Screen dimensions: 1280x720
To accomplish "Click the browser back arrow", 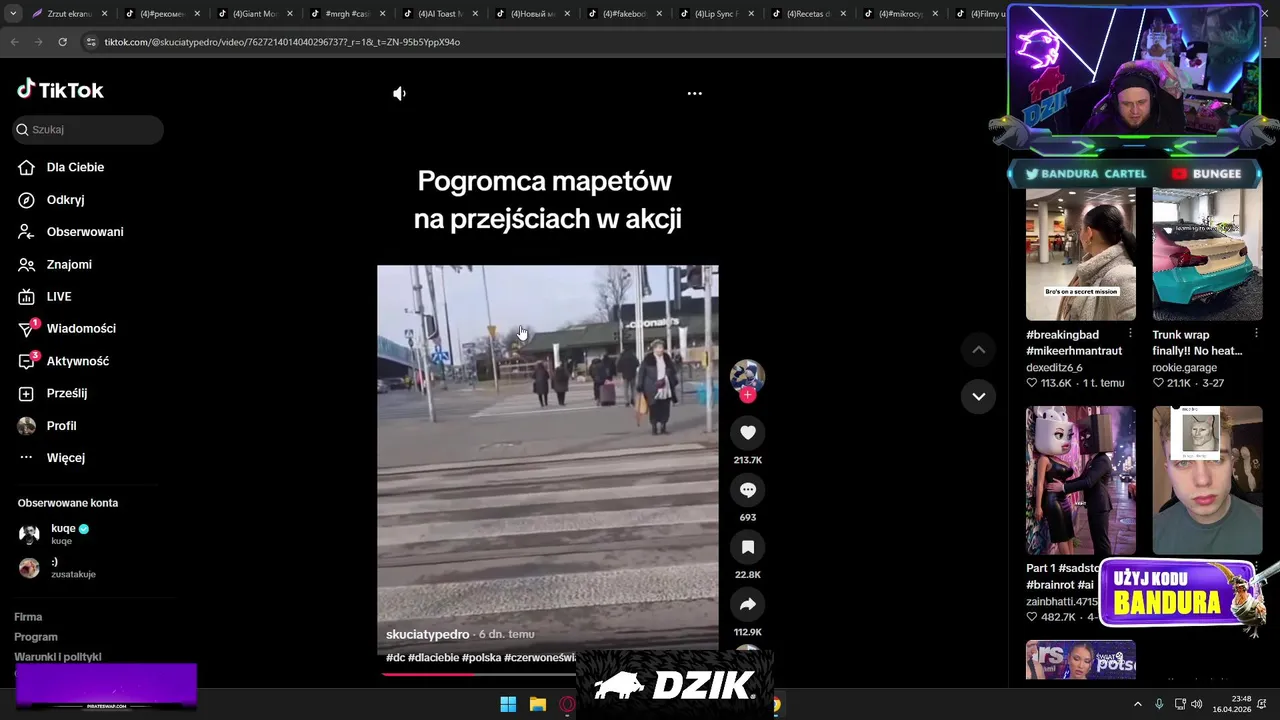I will (14, 42).
